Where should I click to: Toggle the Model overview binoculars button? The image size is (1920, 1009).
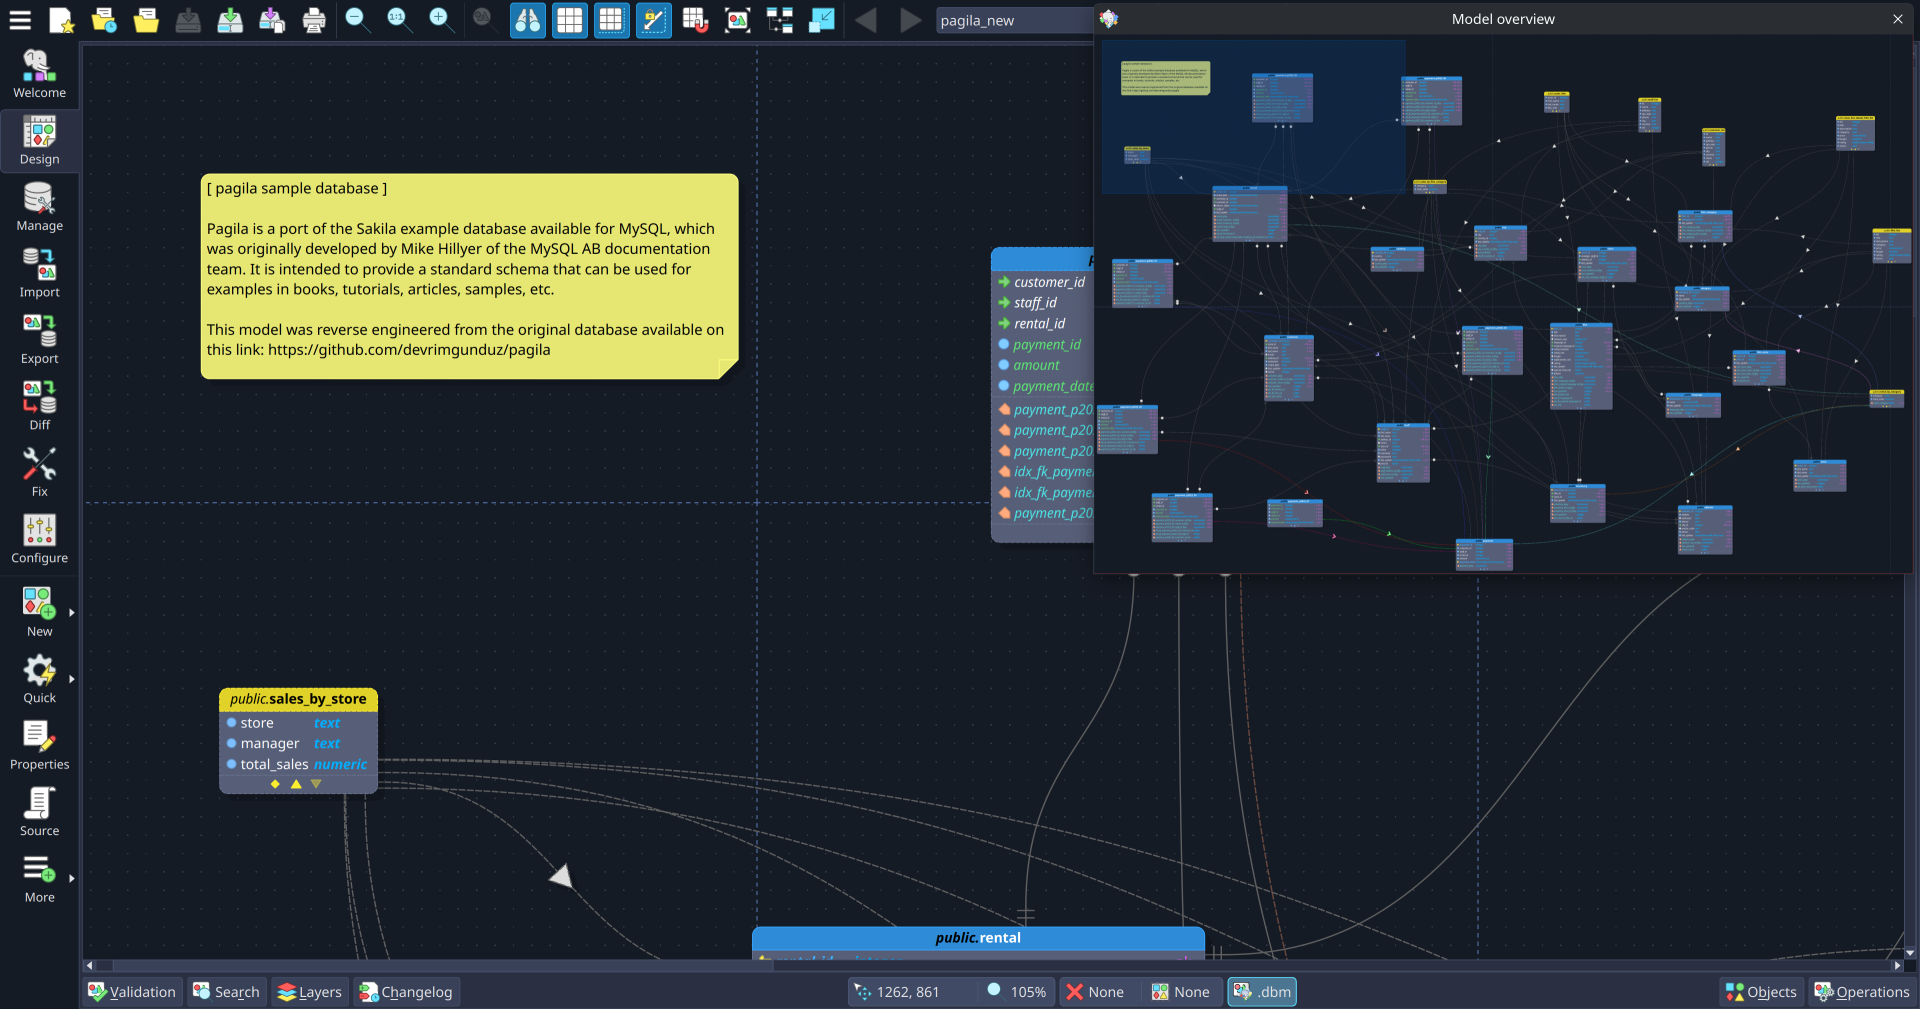click(529, 20)
